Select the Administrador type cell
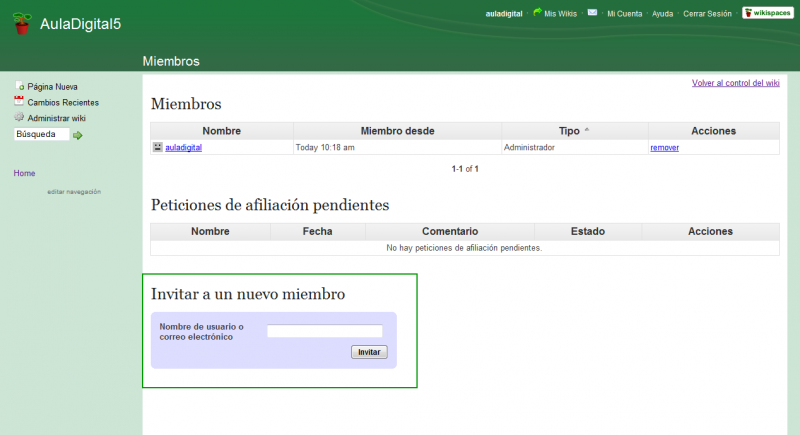Screen dimensions: 800x435 574,147
